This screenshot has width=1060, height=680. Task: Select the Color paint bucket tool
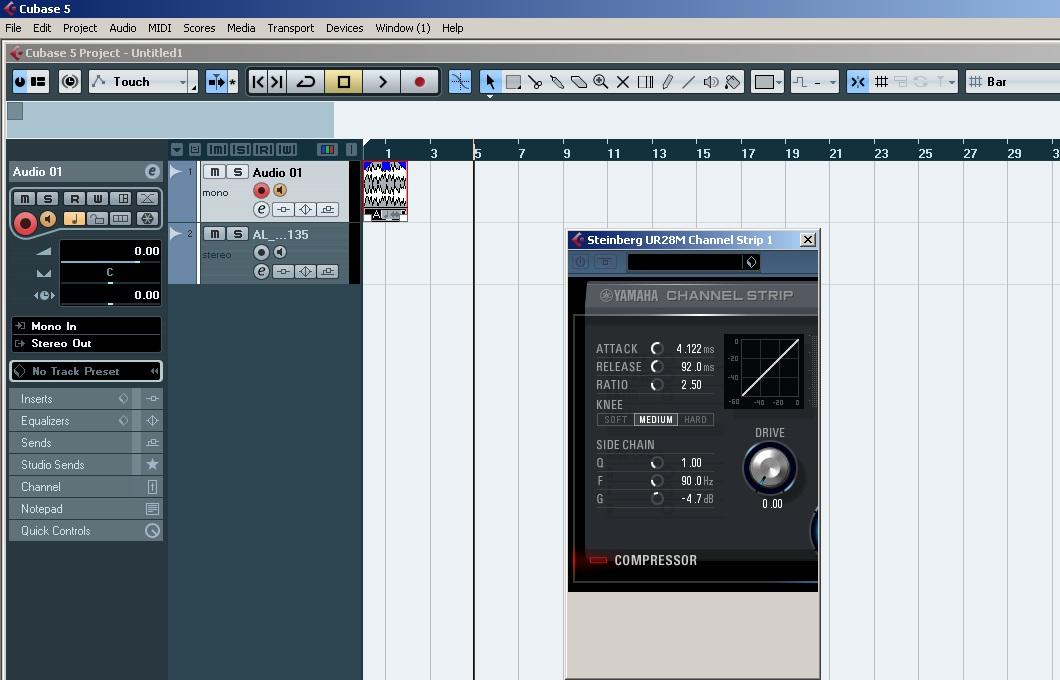coord(732,82)
